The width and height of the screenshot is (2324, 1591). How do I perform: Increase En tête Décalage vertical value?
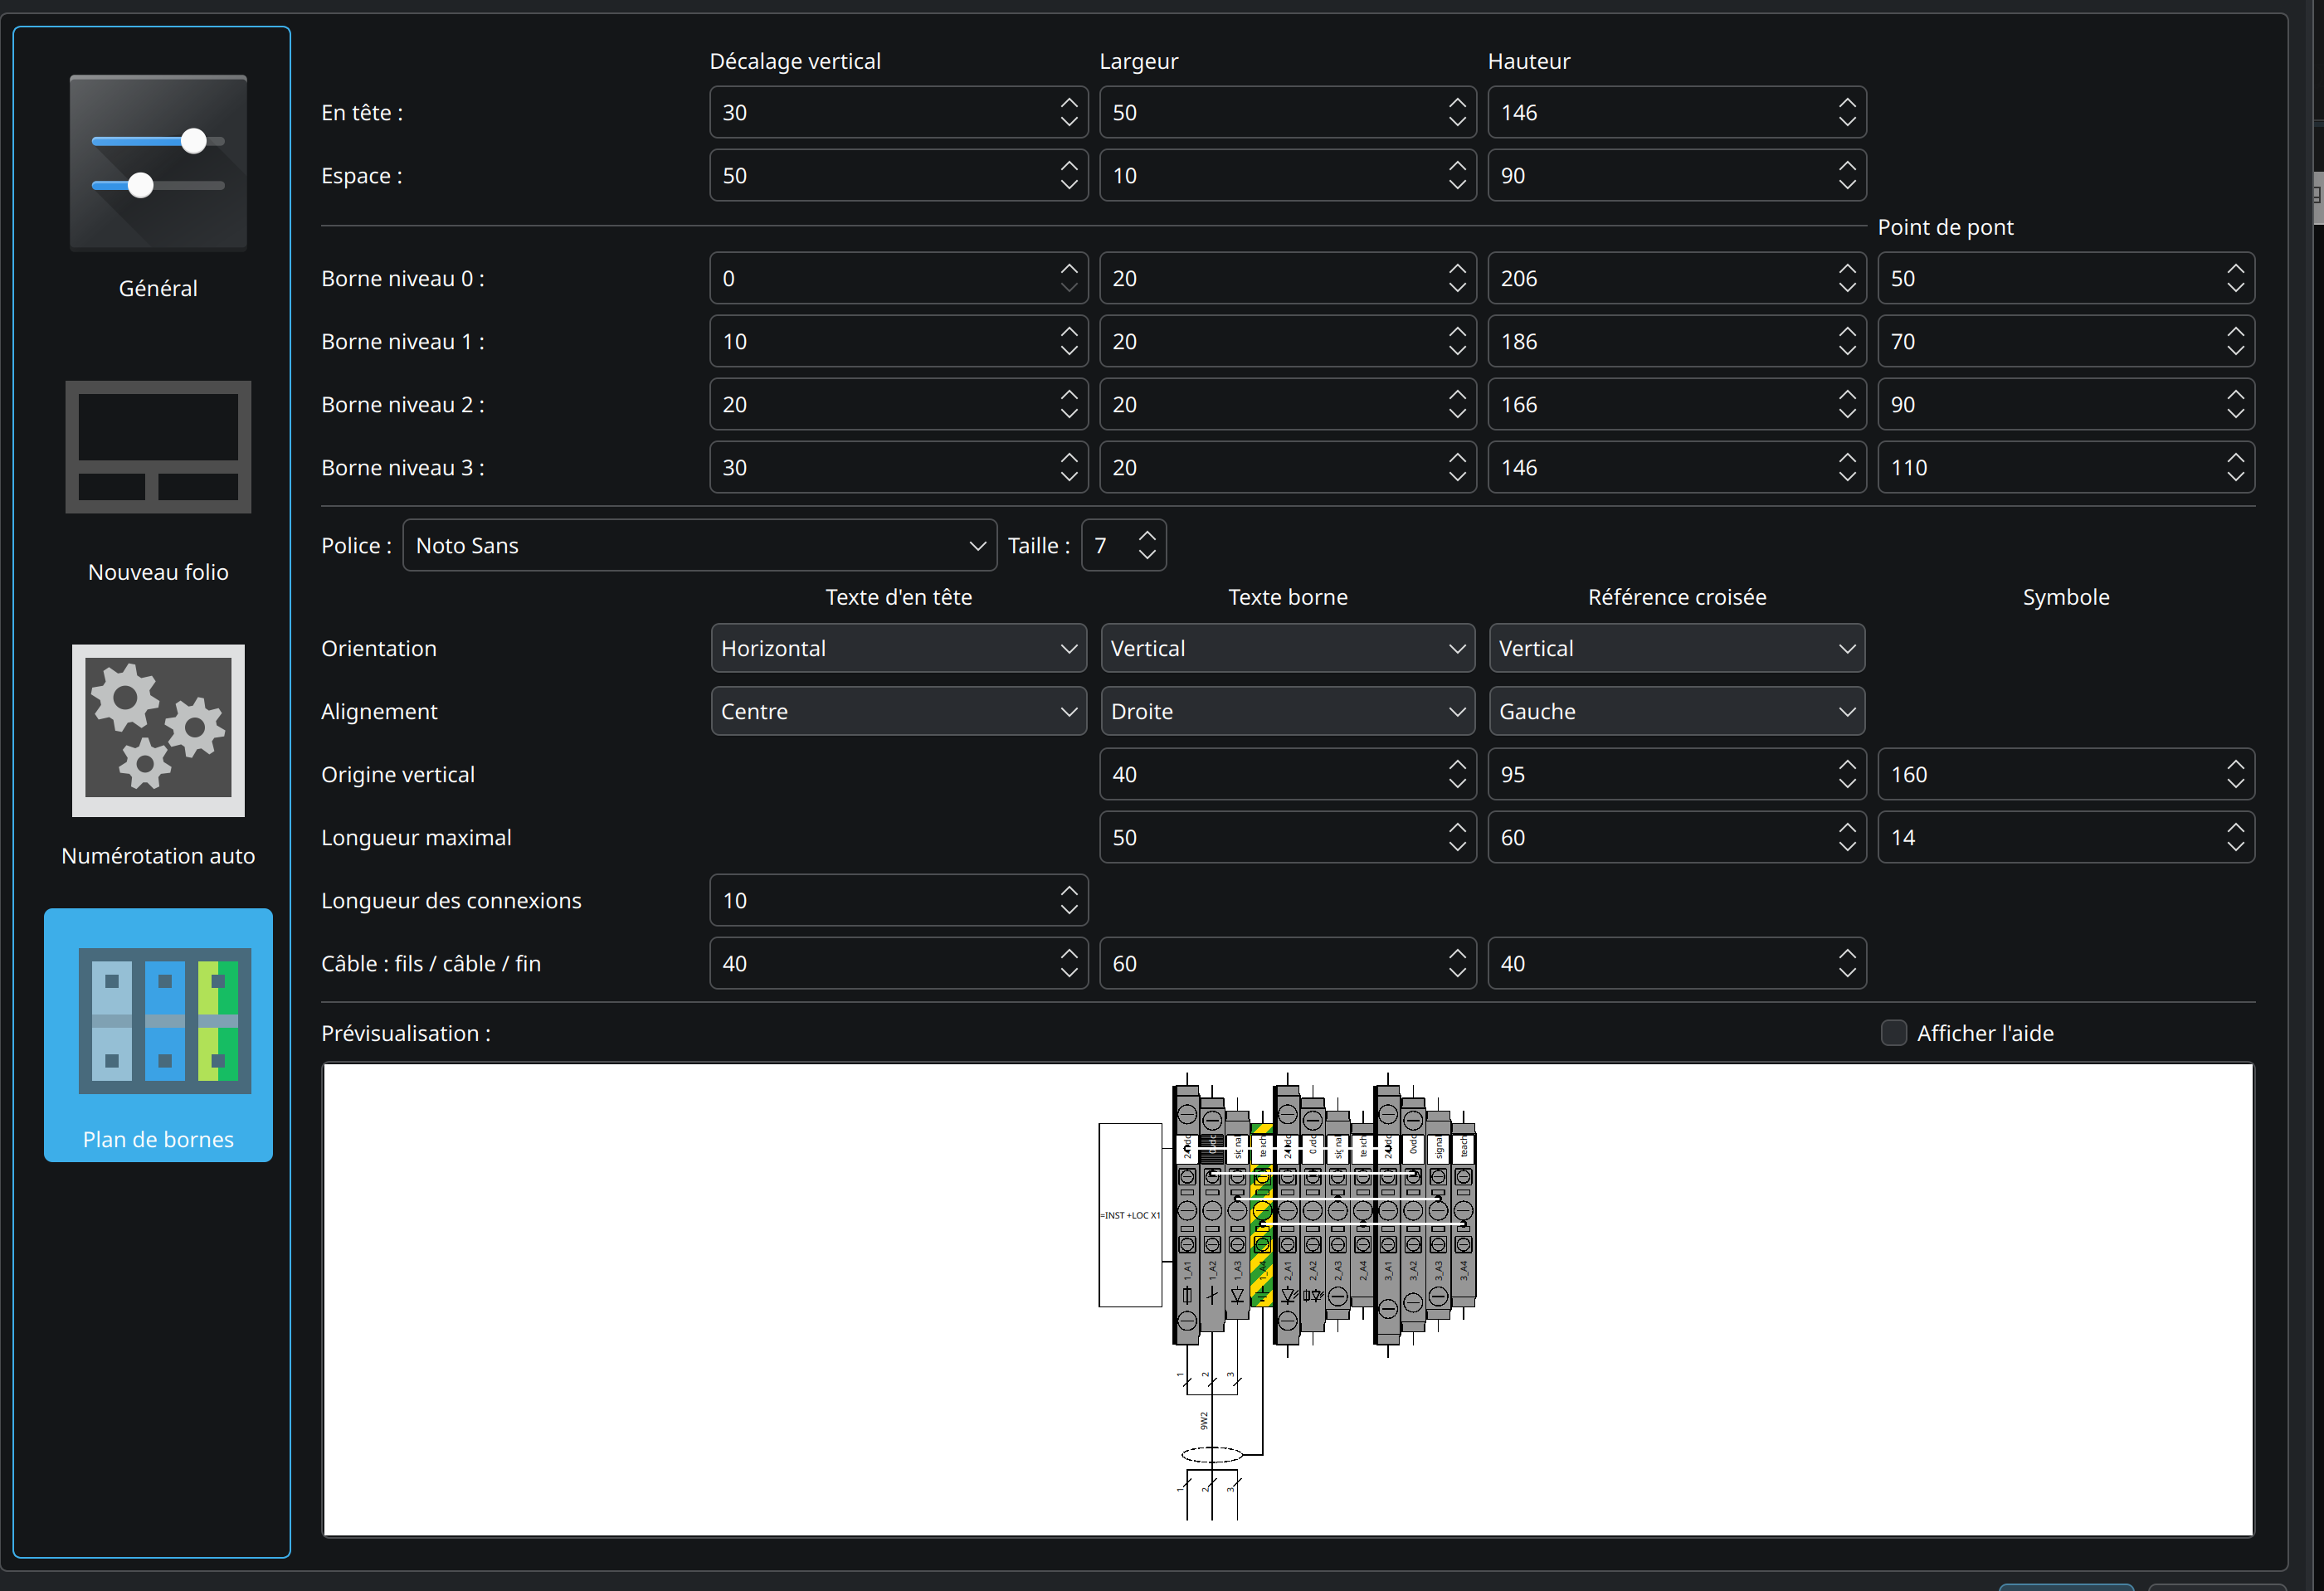pos(1069,102)
